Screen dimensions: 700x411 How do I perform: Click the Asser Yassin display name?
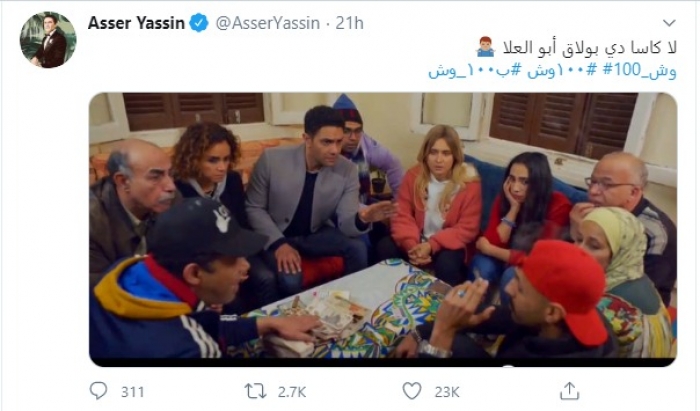(x=136, y=23)
